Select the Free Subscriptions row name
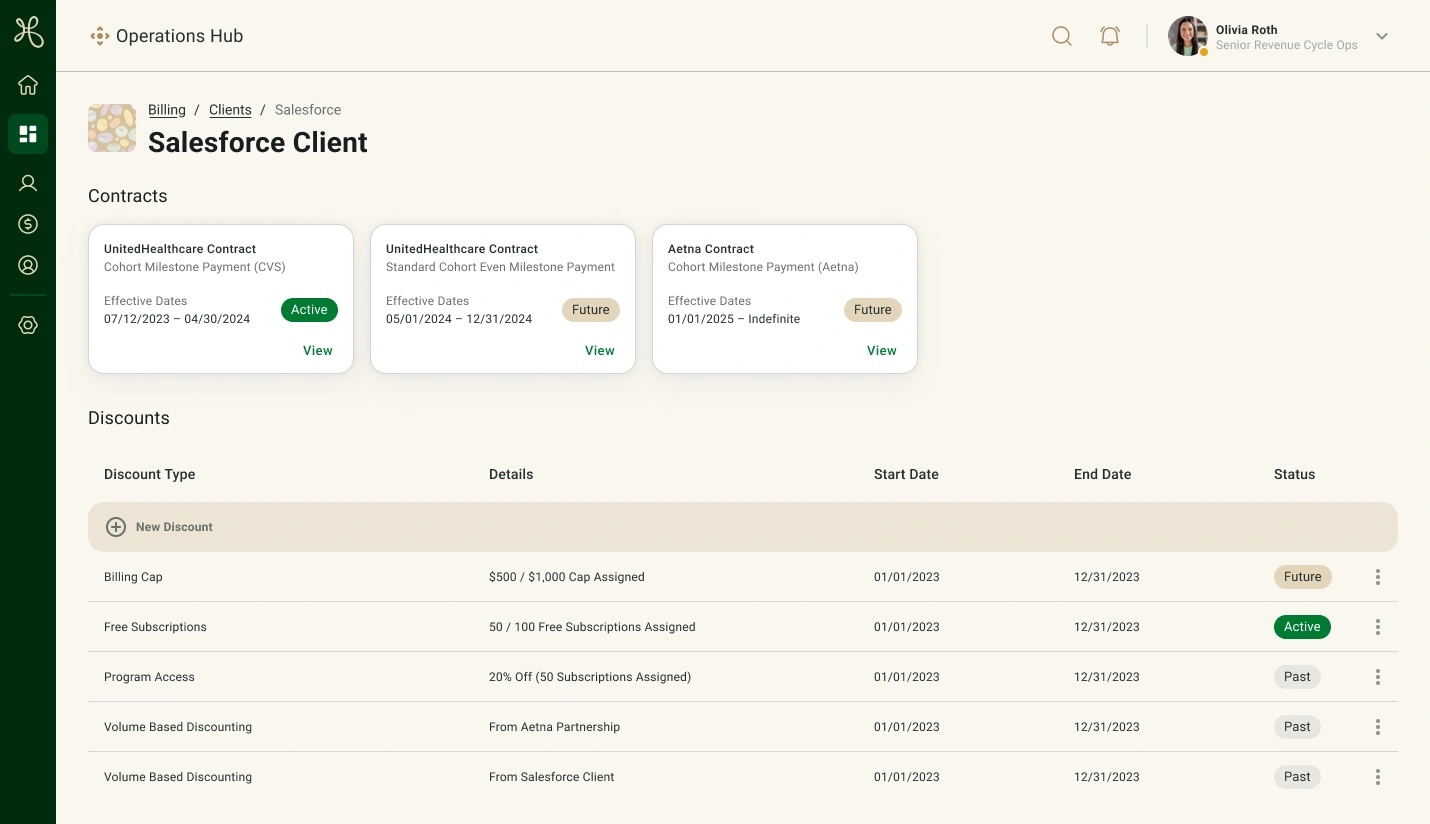1430x824 pixels. point(155,627)
